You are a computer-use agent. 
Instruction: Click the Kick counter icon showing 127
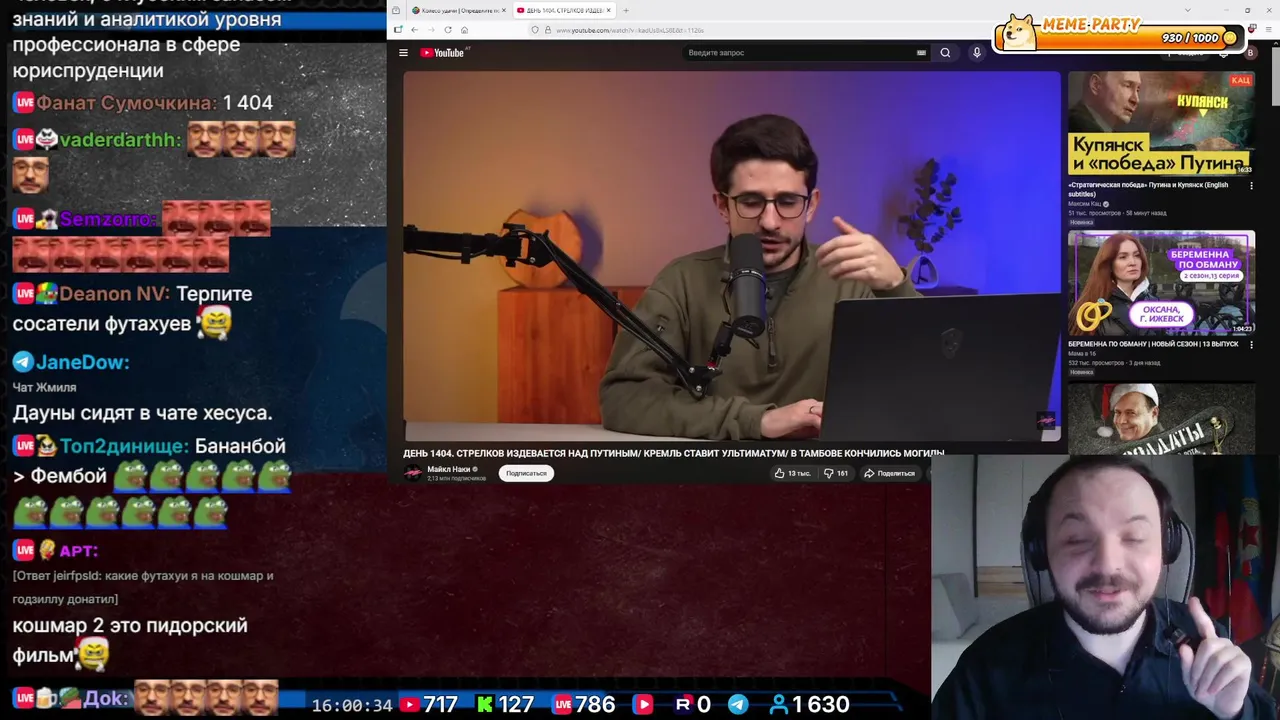click(x=485, y=705)
